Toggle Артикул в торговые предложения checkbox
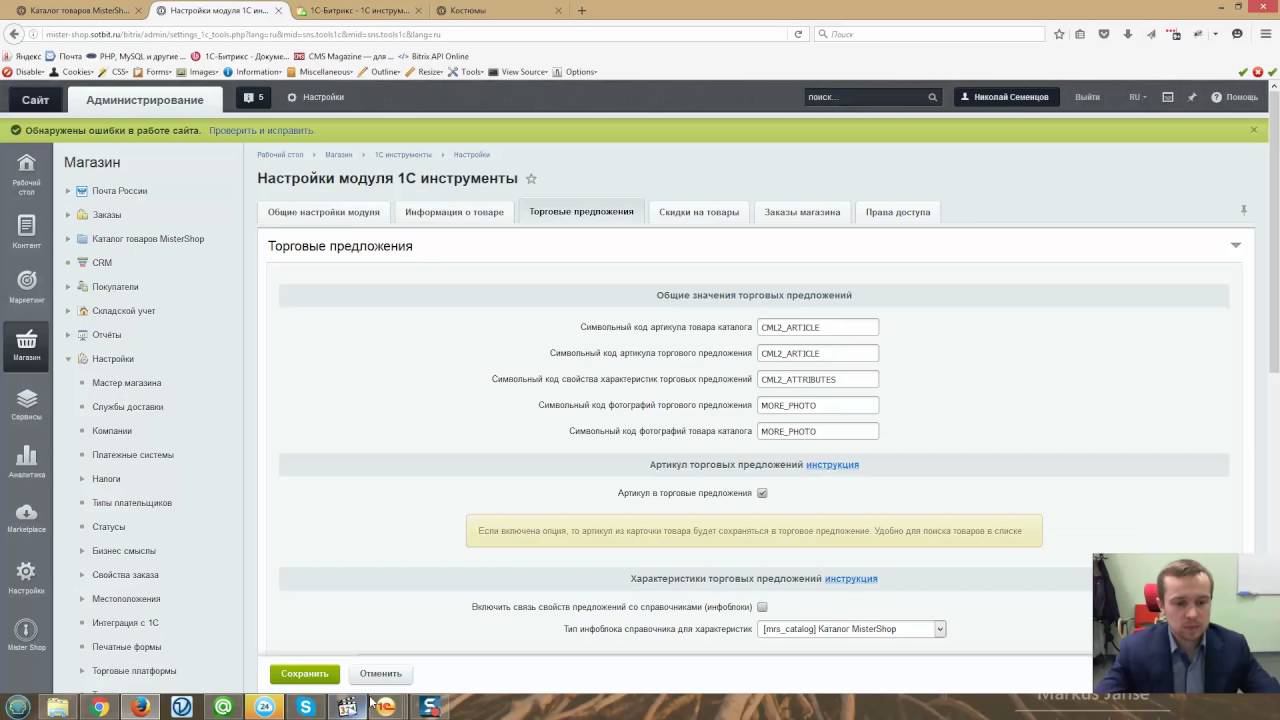1280x720 pixels. (762, 493)
